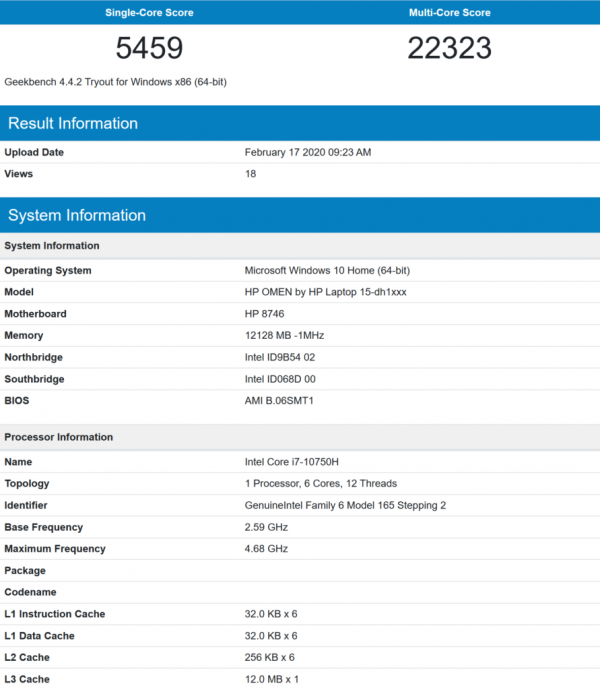
Task: Click the BIOS row label
Action: 17,400
